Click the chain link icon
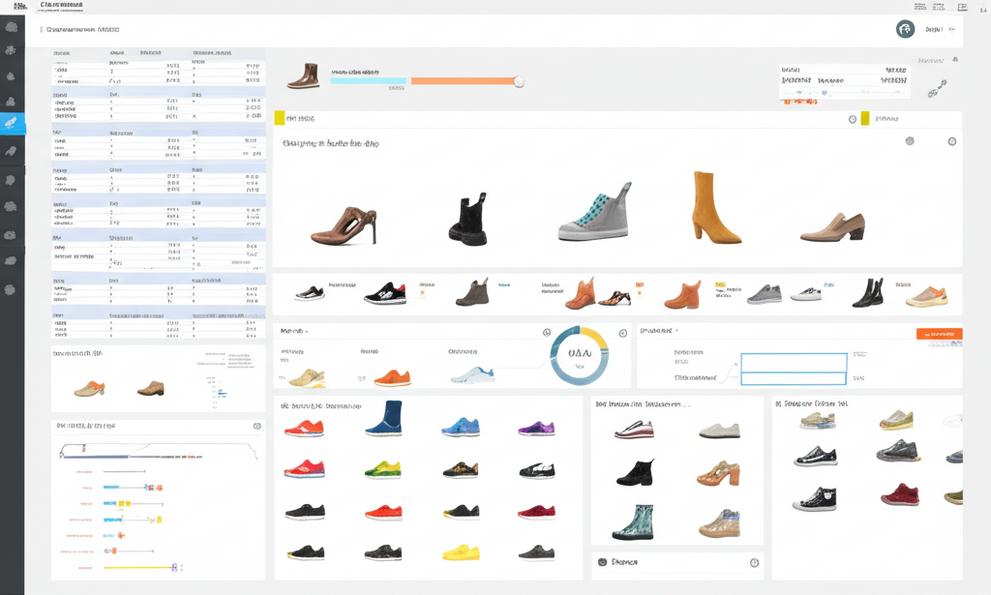The image size is (991, 595). tap(936, 89)
